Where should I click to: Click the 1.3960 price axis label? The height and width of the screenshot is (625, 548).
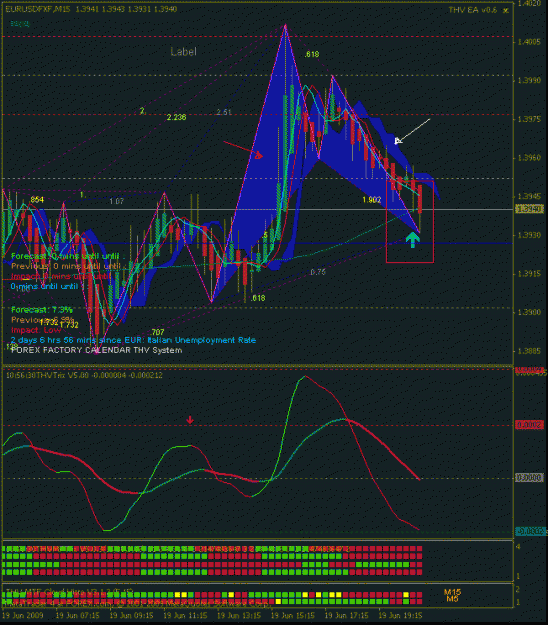coord(529,158)
